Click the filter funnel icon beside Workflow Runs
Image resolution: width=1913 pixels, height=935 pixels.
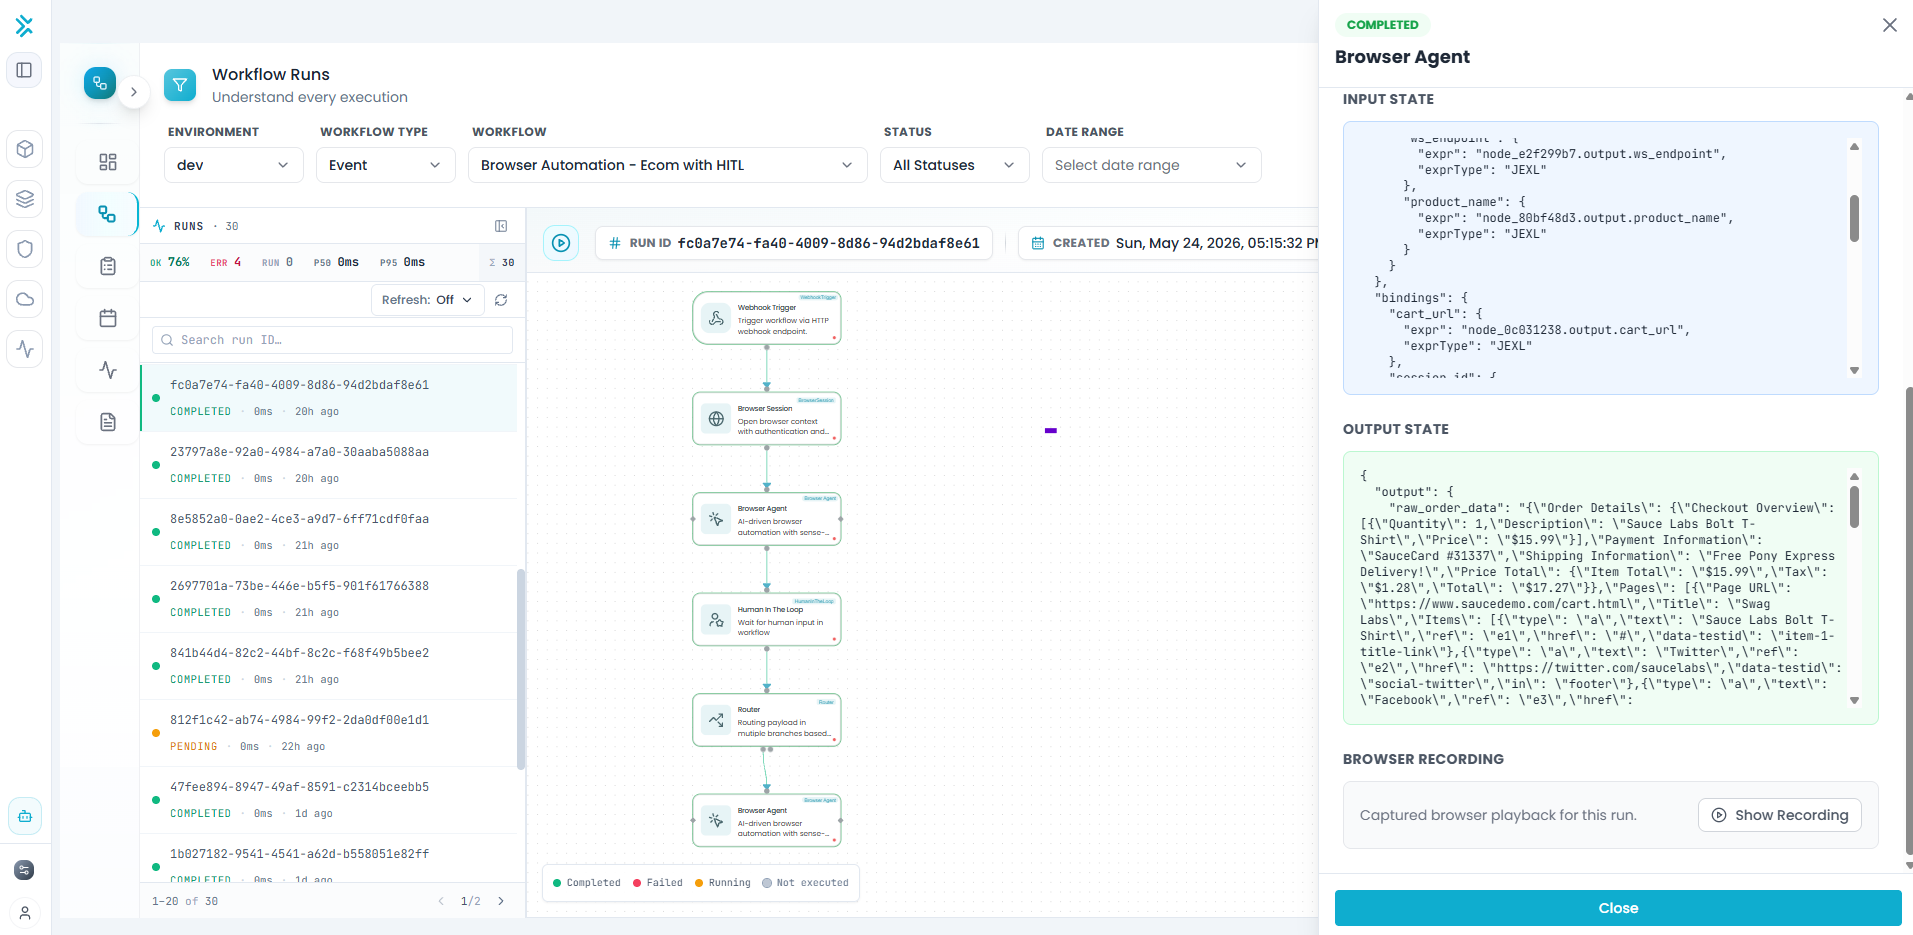(x=180, y=85)
